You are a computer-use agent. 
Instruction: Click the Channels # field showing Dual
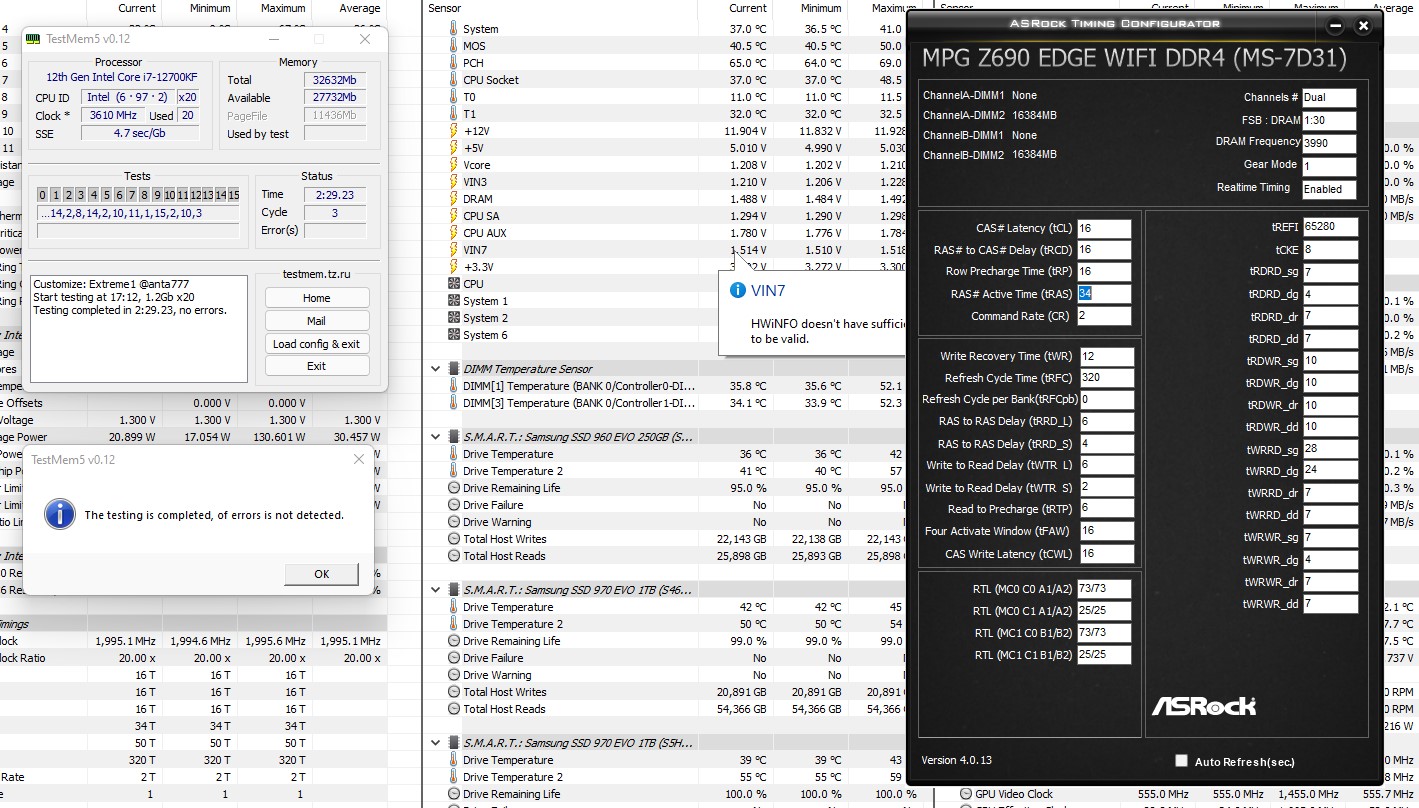[x=1329, y=98]
